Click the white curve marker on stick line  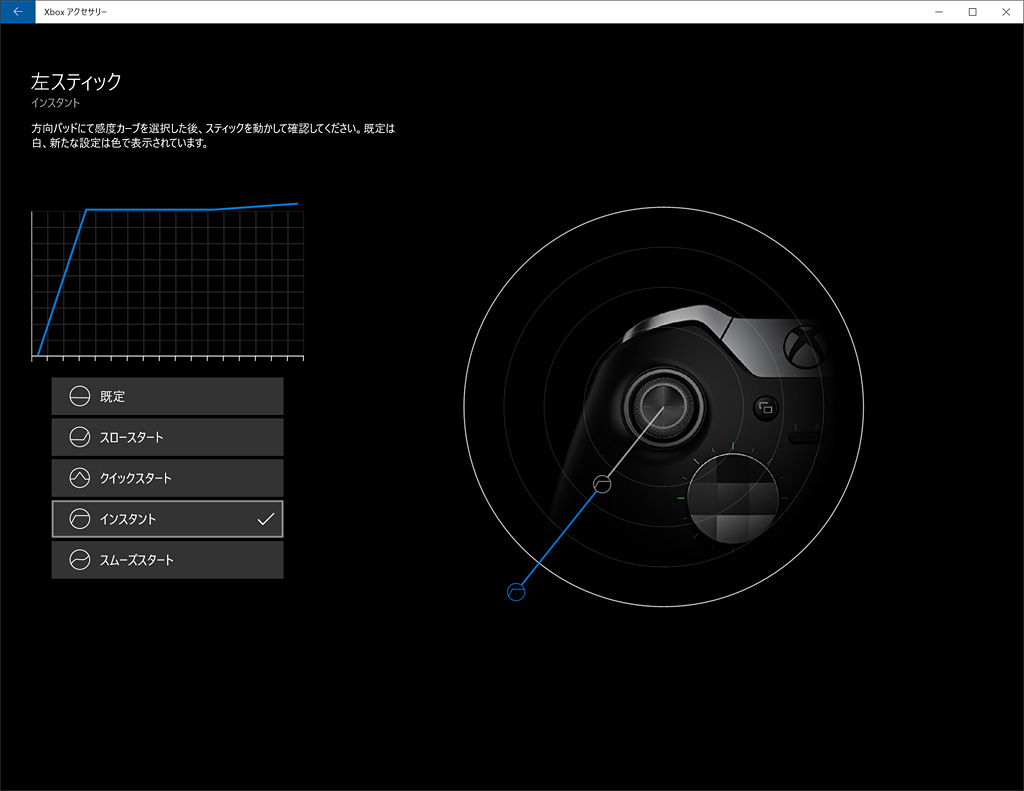602,484
